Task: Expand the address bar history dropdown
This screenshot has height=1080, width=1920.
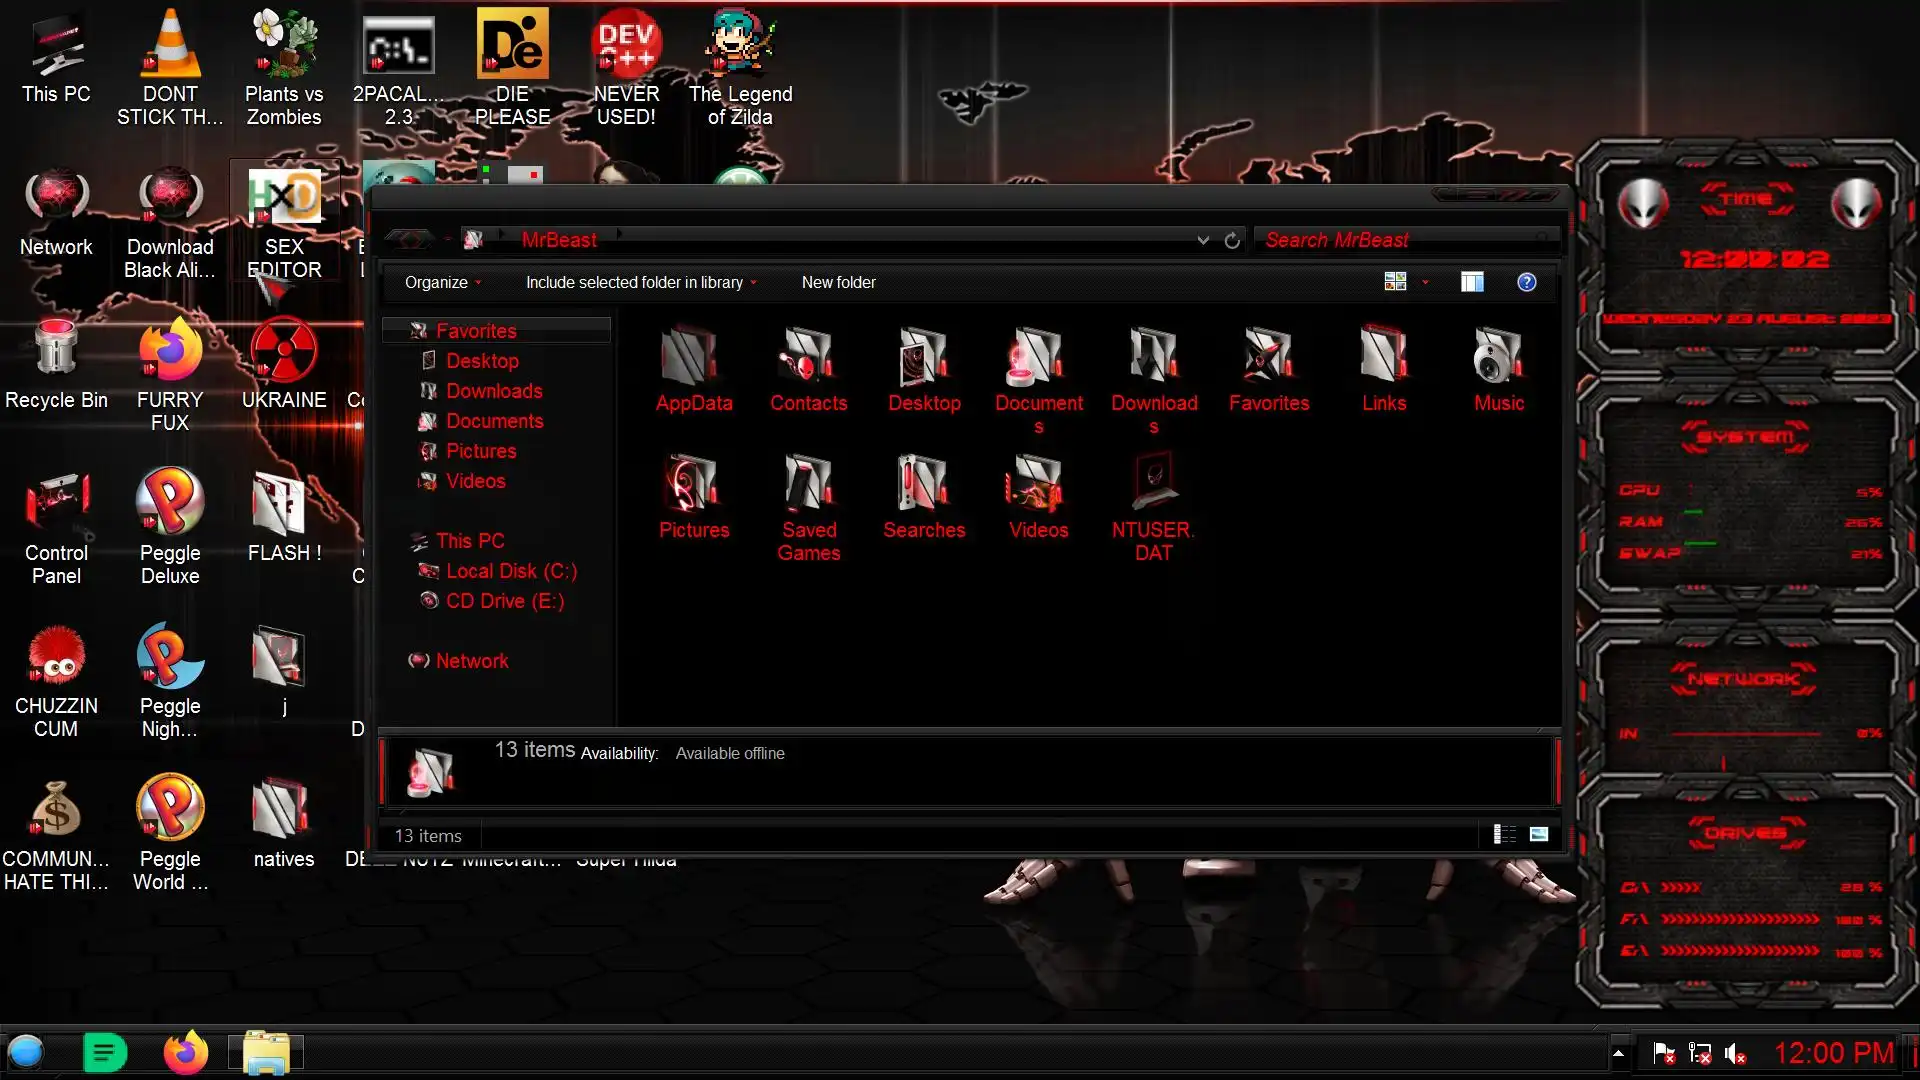Action: 1203,241
